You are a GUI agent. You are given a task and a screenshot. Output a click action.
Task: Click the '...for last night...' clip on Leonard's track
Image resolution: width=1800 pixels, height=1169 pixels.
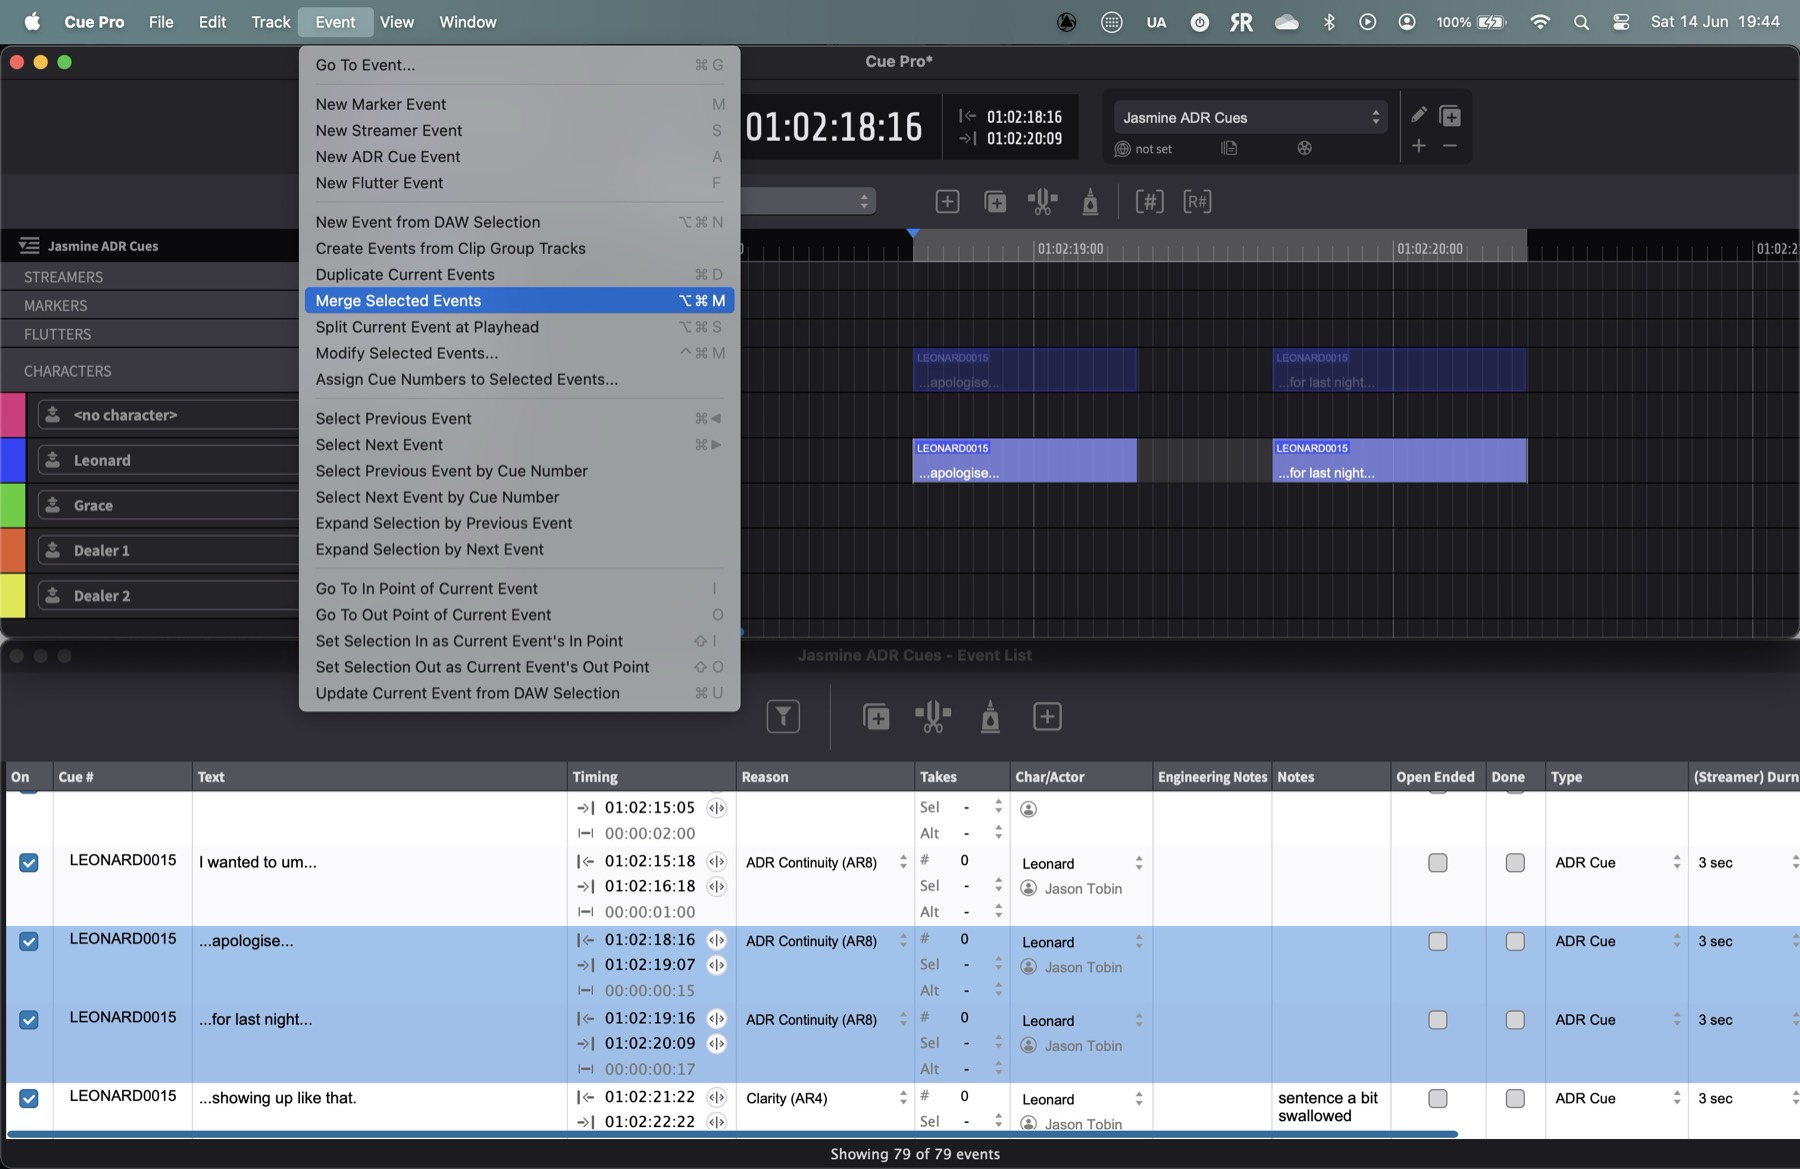click(1399, 461)
